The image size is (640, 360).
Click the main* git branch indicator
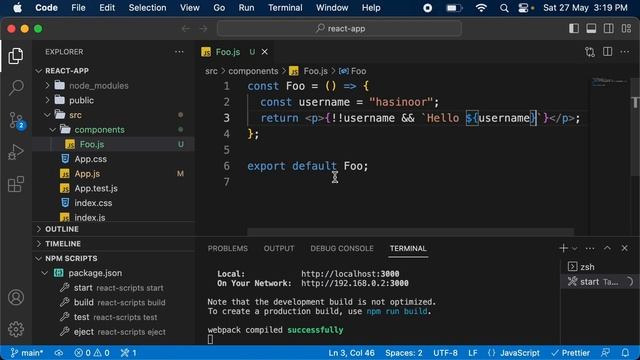pyautogui.click(x=27, y=353)
